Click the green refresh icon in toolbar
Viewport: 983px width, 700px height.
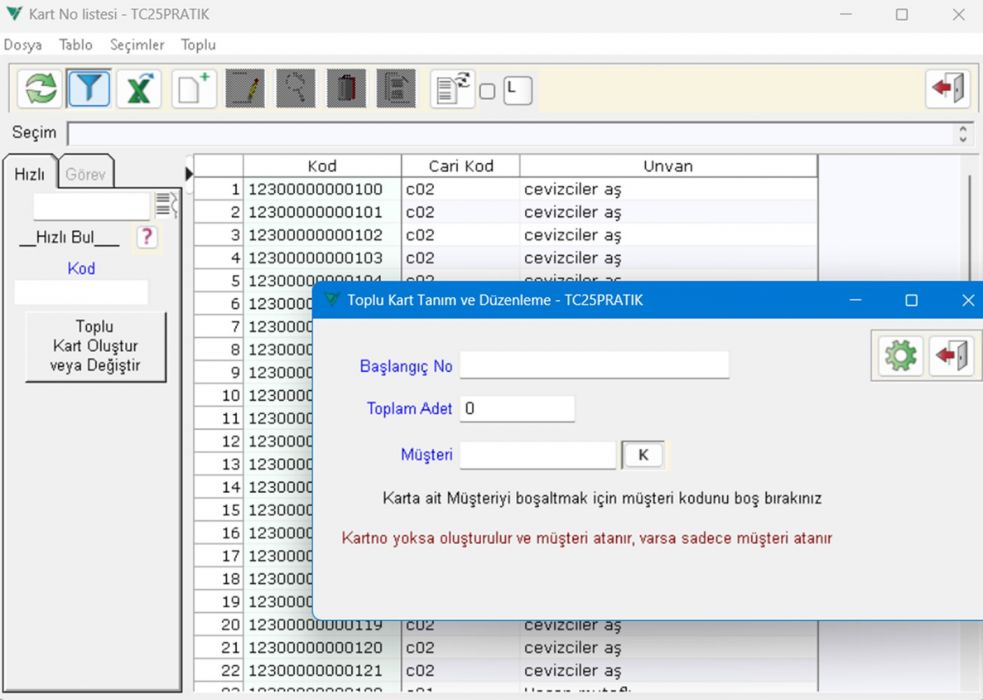[41, 89]
